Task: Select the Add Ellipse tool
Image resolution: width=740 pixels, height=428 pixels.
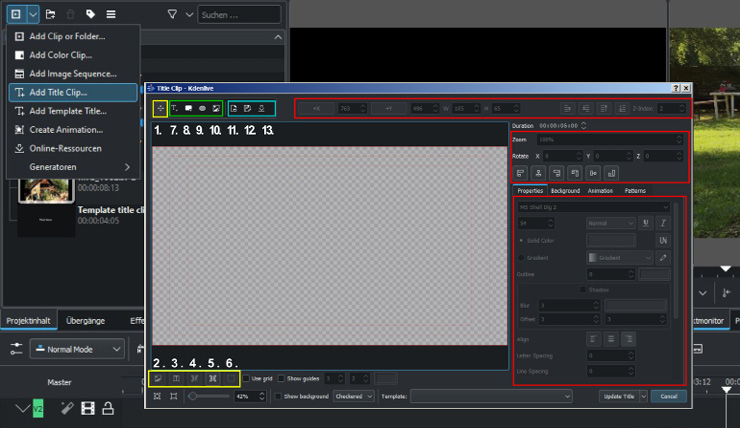Action: click(202, 108)
